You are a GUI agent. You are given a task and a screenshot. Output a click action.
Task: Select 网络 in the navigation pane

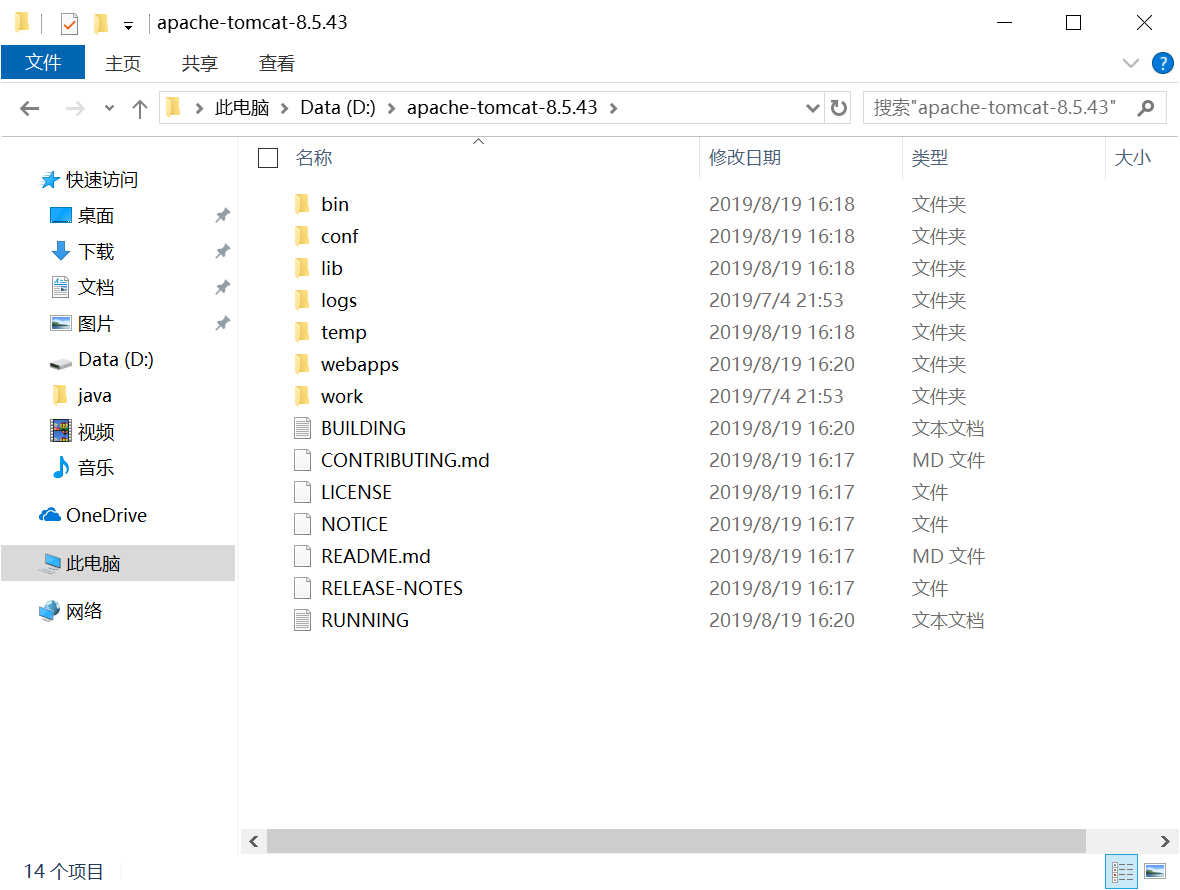click(84, 611)
